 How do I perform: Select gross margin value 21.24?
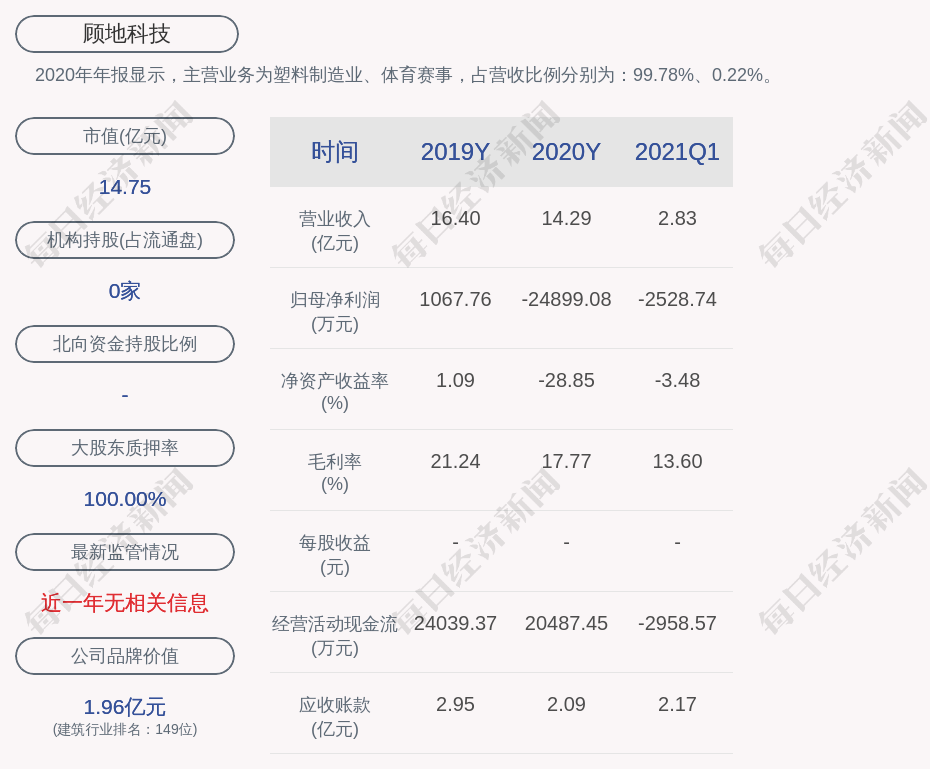coord(456,461)
